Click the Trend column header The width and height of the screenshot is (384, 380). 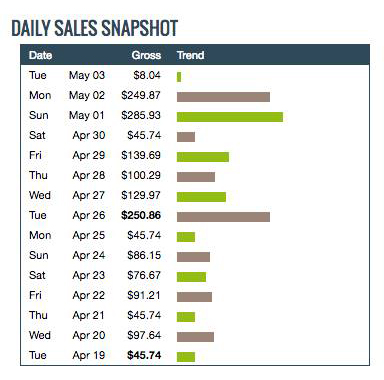(190, 55)
